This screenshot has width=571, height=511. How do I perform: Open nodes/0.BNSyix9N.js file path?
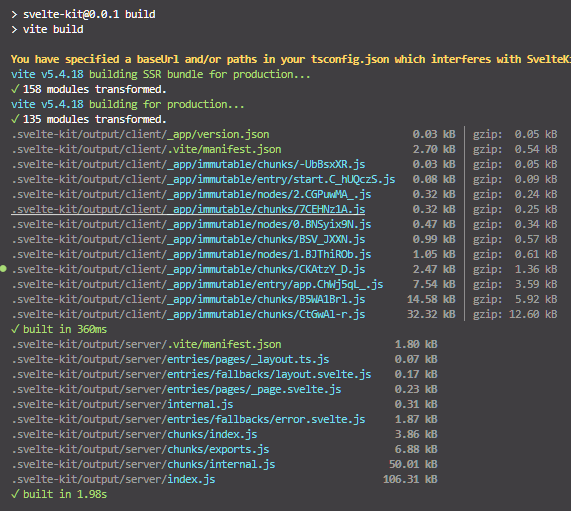point(191,224)
